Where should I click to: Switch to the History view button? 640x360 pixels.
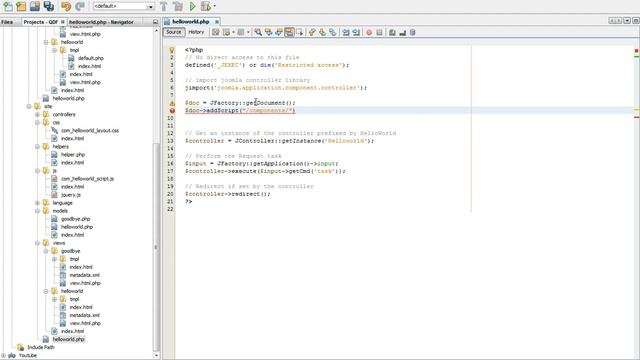point(196,32)
